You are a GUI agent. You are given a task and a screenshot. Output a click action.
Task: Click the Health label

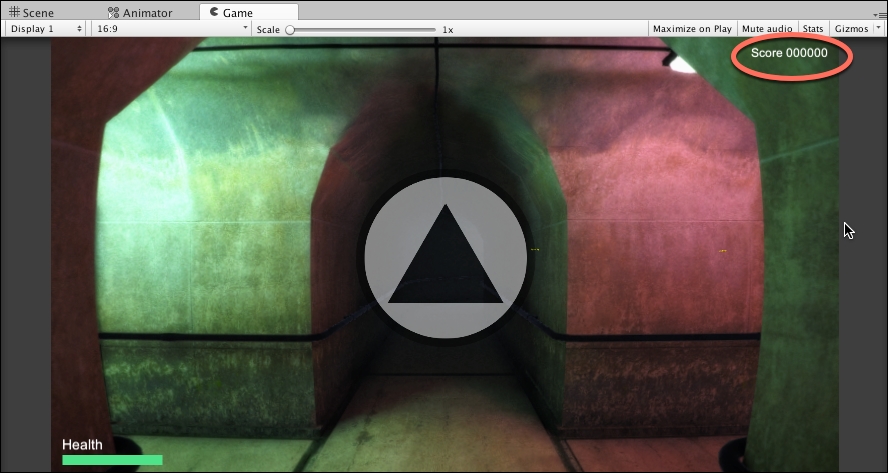pos(82,445)
